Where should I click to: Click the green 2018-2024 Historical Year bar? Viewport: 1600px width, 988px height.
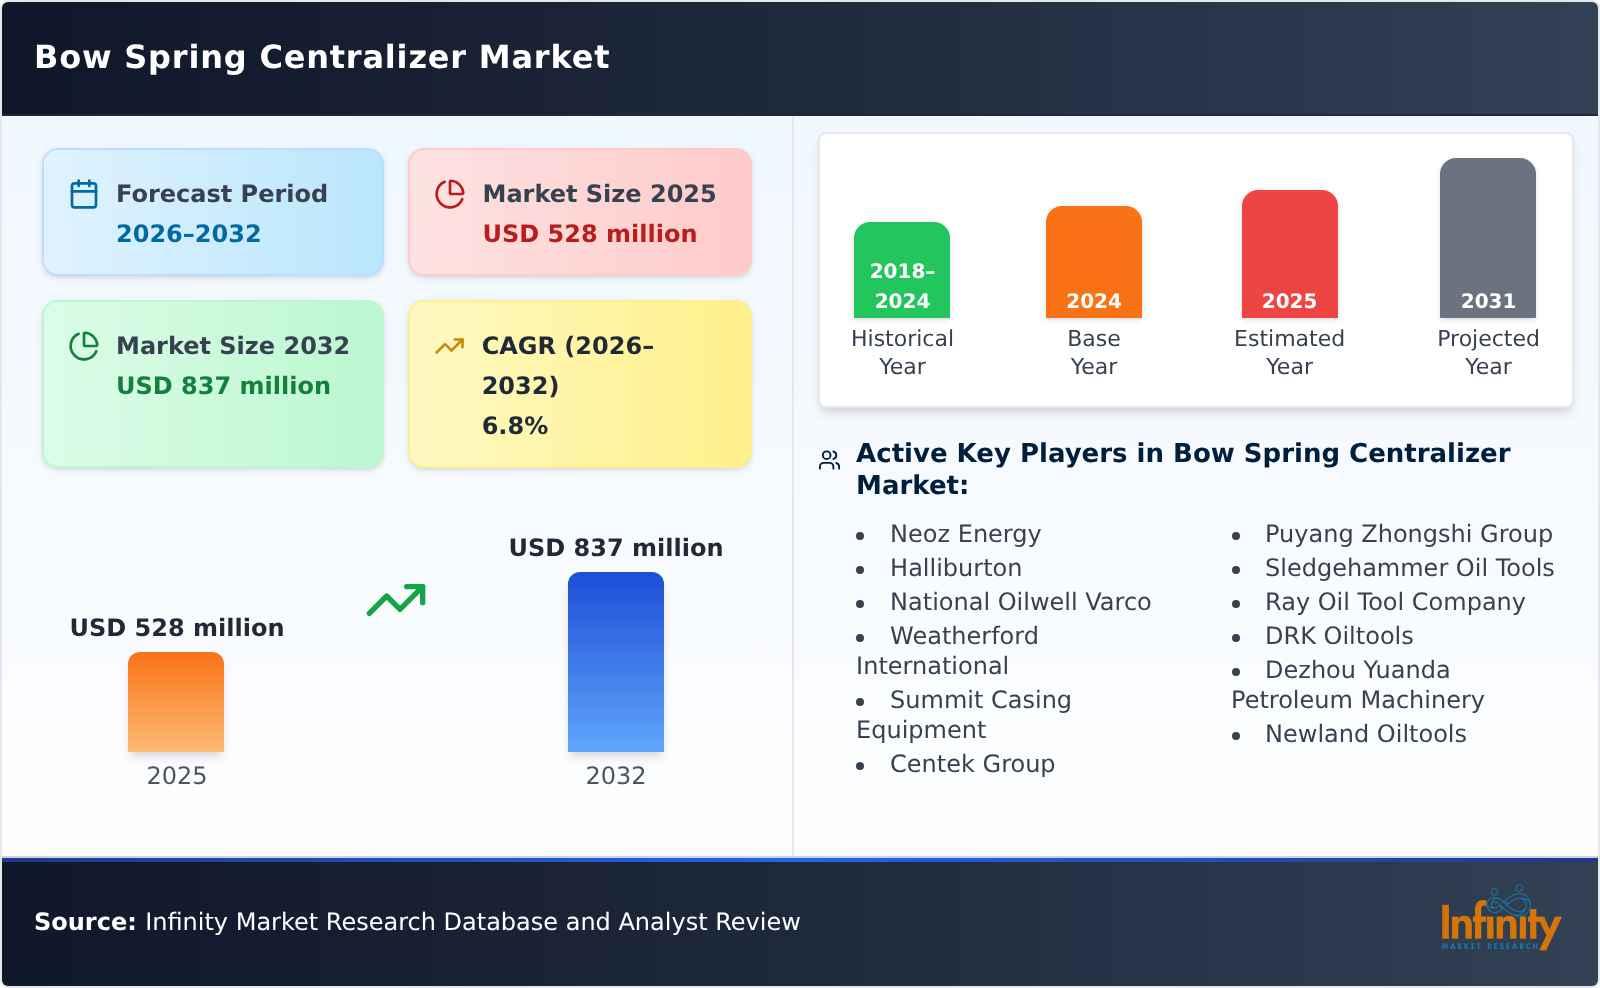click(902, 270)
